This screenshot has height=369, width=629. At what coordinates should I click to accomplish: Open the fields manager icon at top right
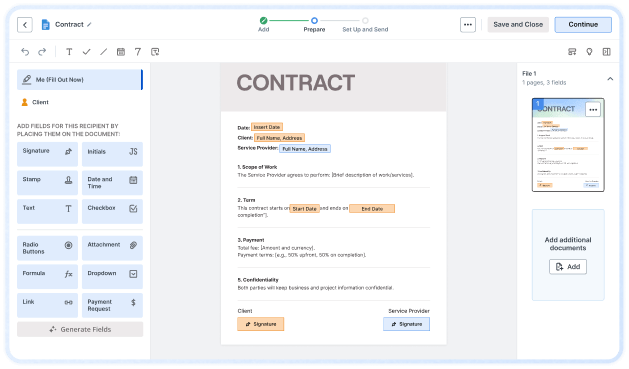[572, 52]
